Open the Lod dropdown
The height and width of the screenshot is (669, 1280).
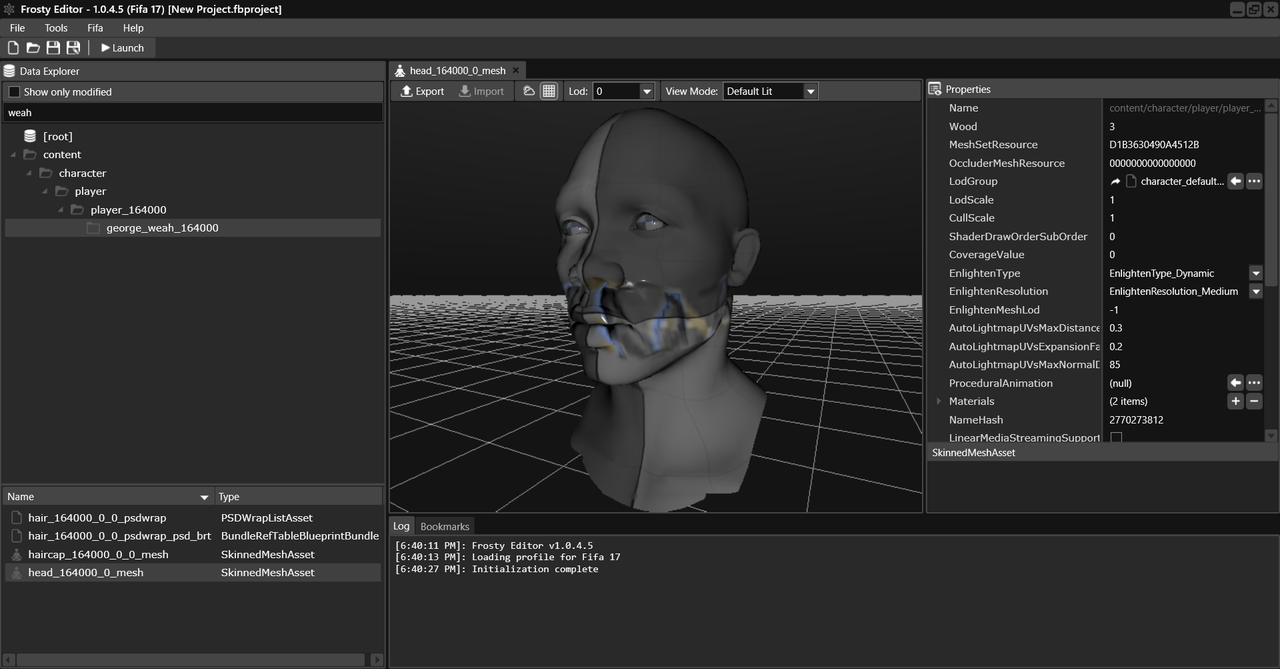tap(646, 91)
